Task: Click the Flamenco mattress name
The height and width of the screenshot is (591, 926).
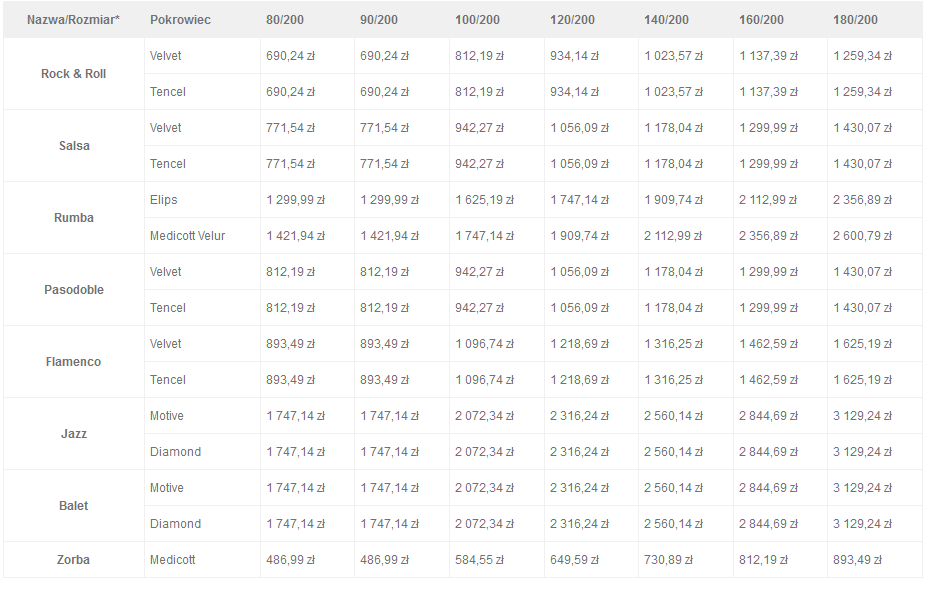Action: pyautogui.click(x=73, y=362)
